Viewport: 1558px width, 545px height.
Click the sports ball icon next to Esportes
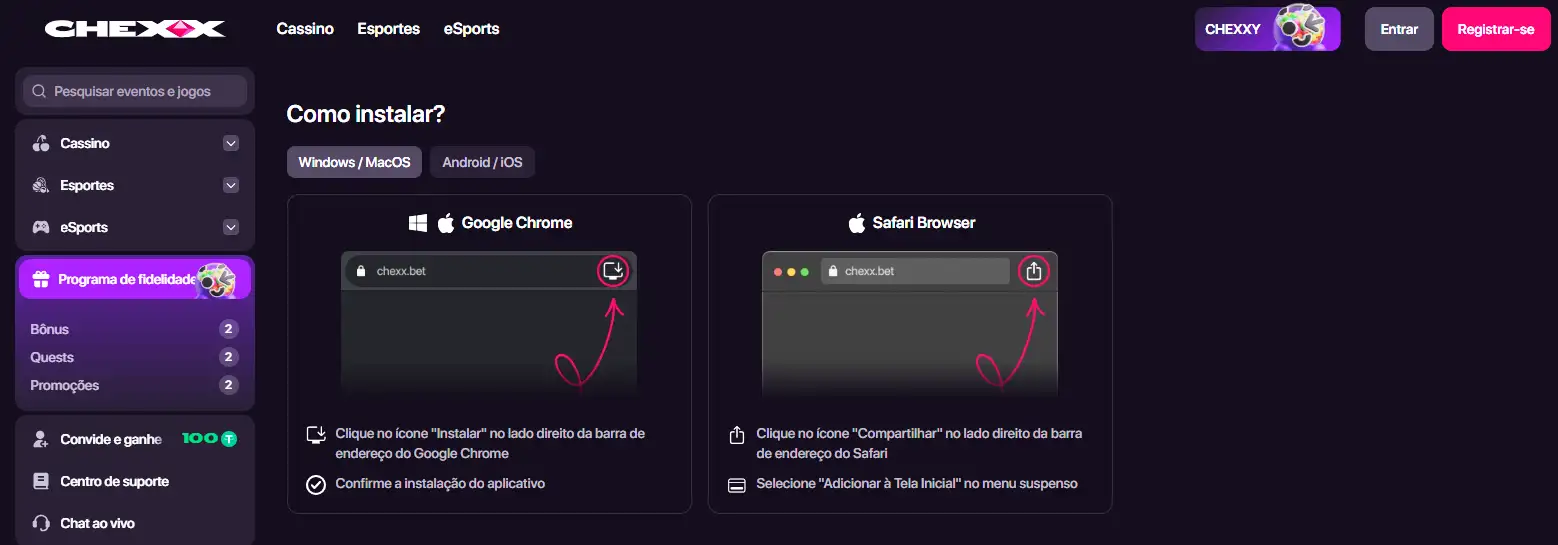[41, 185]
